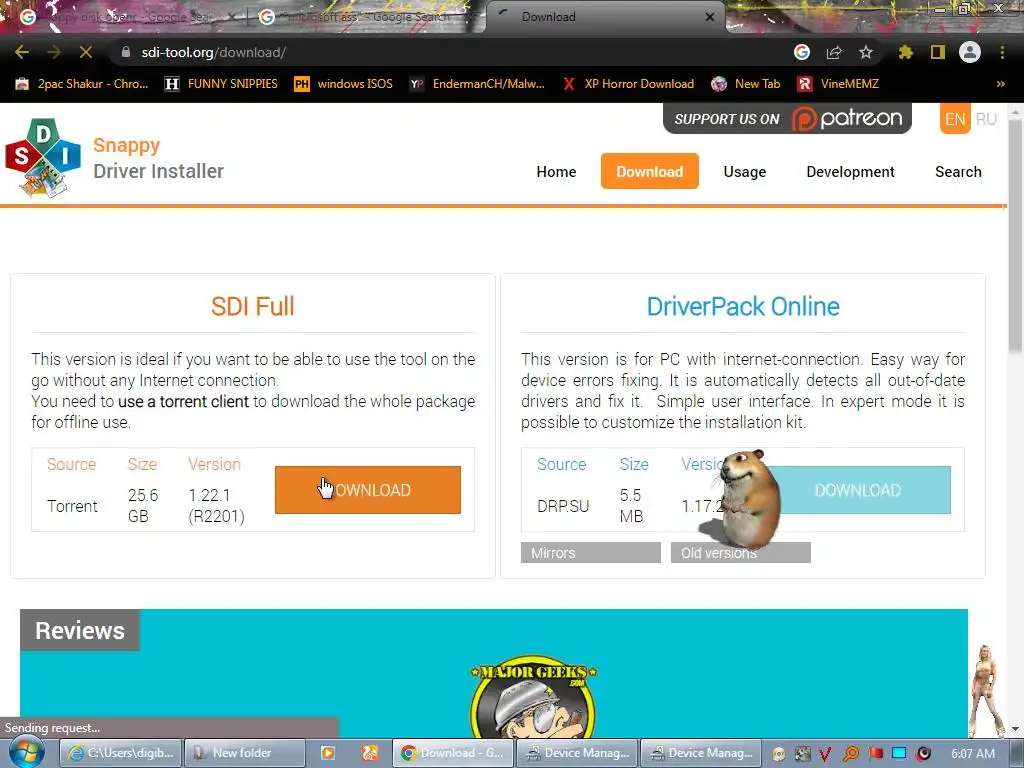Viewport: 1024px width, 768px height.
Task: Select the Download menu item
Action: (650, 171)
